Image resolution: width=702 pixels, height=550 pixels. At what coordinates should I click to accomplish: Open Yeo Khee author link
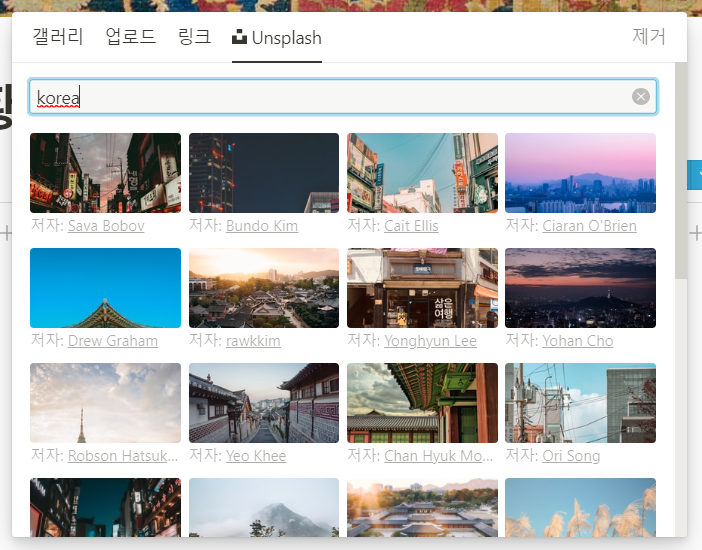(256, 456)
